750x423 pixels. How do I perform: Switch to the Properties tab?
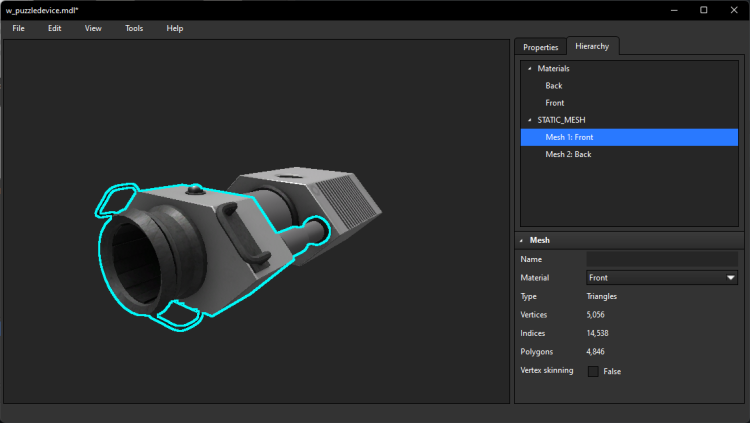[x=540, y=47]
